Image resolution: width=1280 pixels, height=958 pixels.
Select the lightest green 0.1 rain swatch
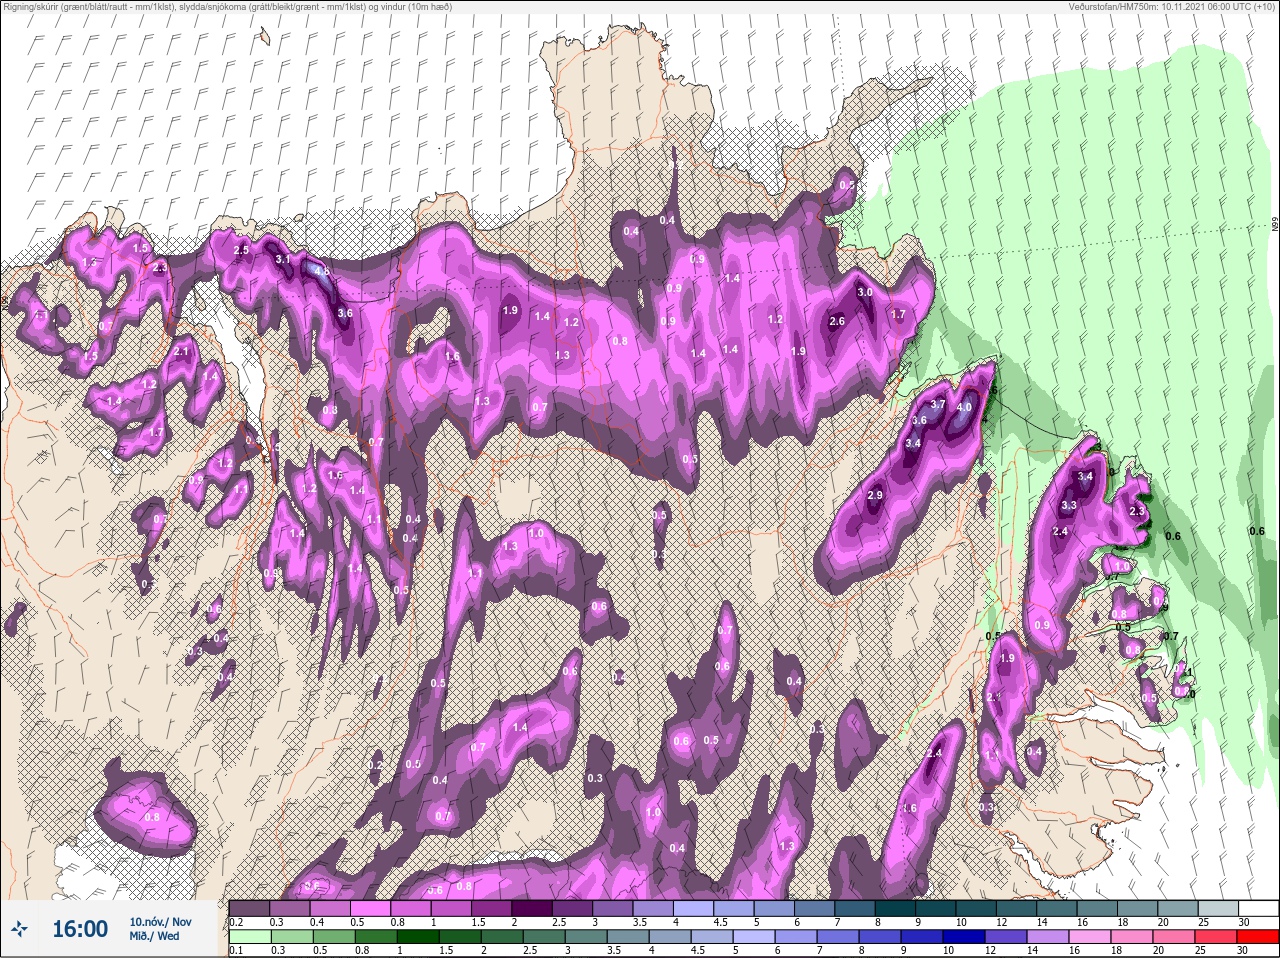250,937
